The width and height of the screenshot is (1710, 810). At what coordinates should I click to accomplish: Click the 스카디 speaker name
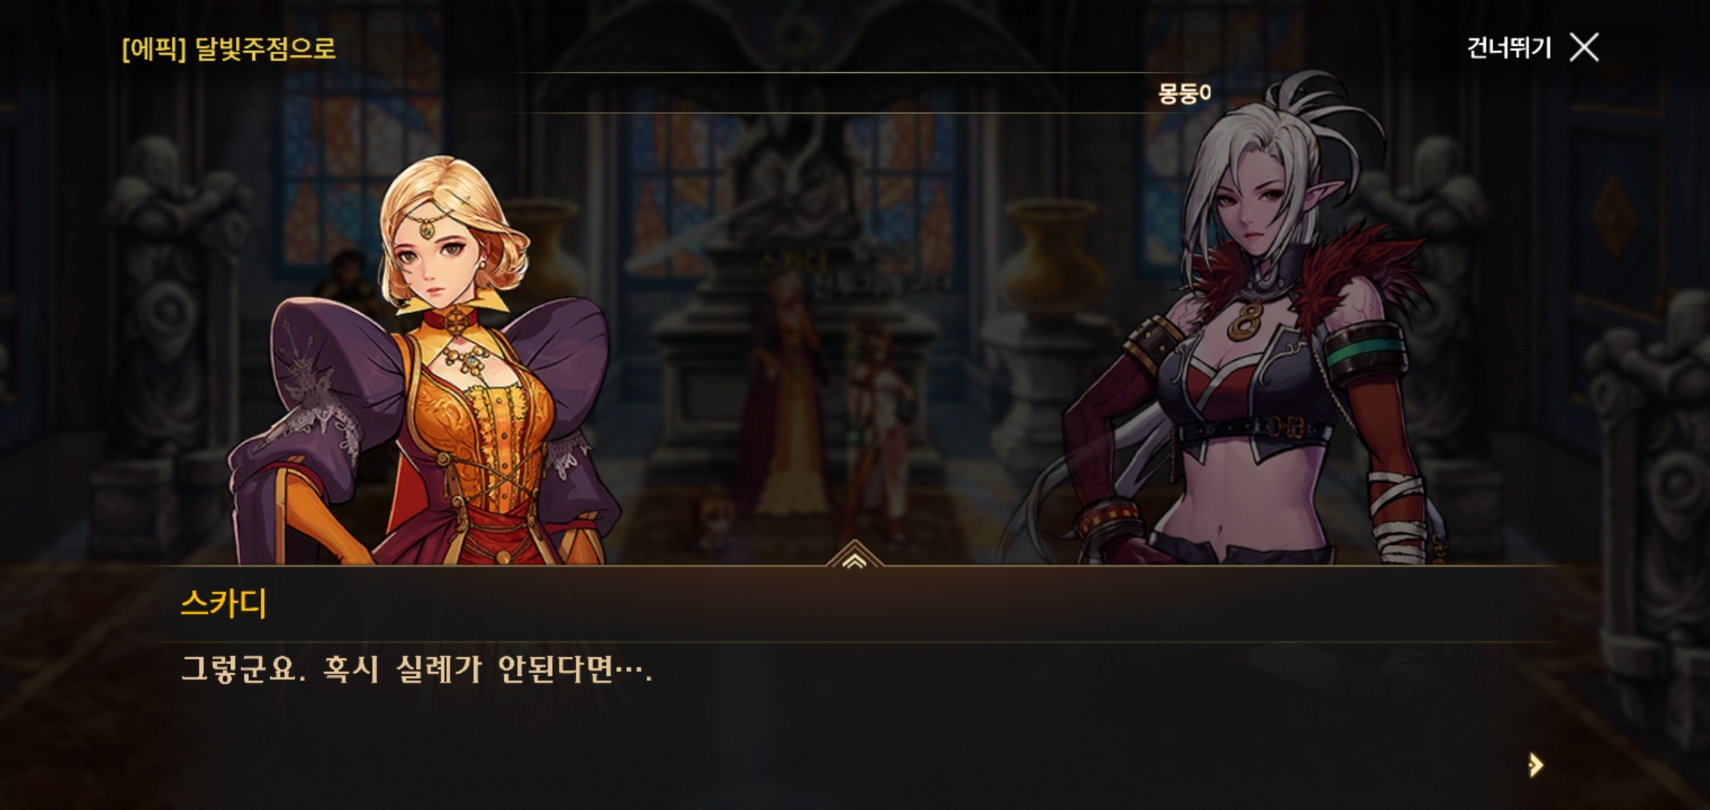click(223, 603)
